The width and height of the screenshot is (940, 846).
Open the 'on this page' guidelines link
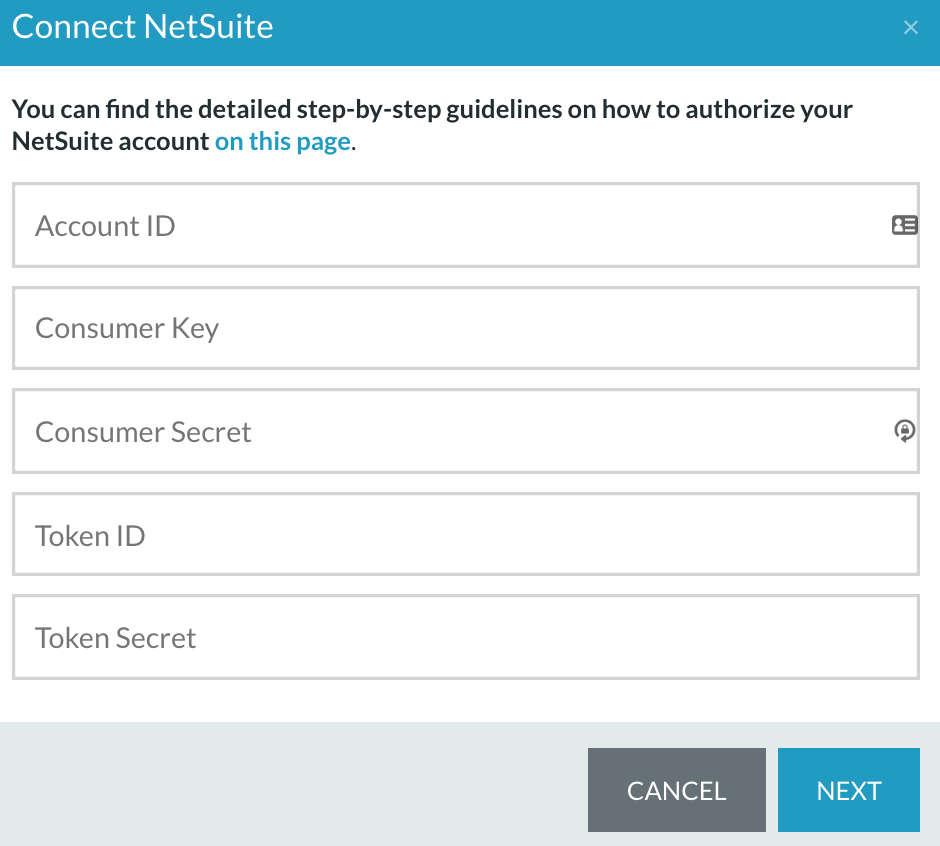(x=283, y=141)
